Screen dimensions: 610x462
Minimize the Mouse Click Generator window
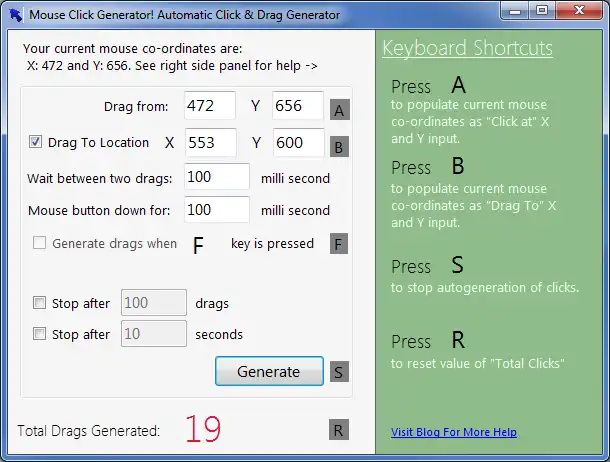coord(515,11)
